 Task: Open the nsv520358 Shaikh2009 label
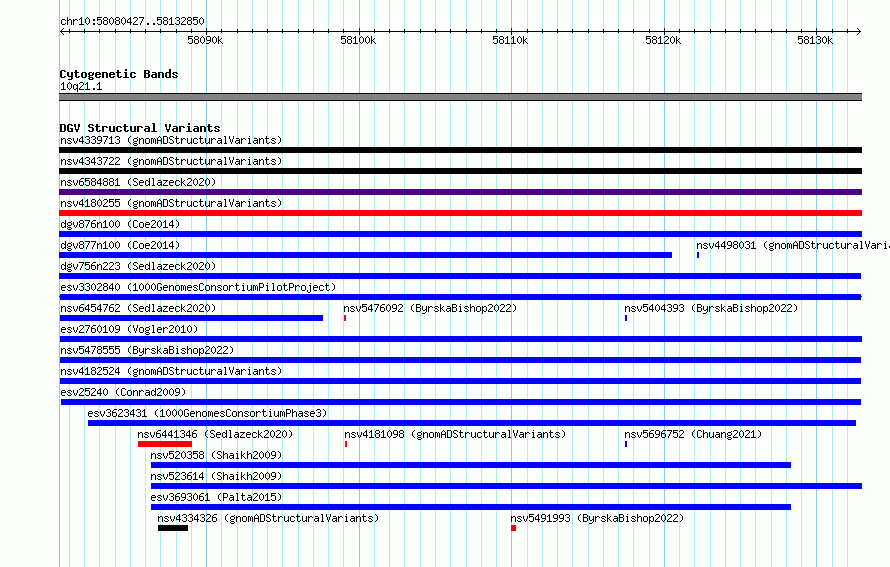[x=216, y=455]
